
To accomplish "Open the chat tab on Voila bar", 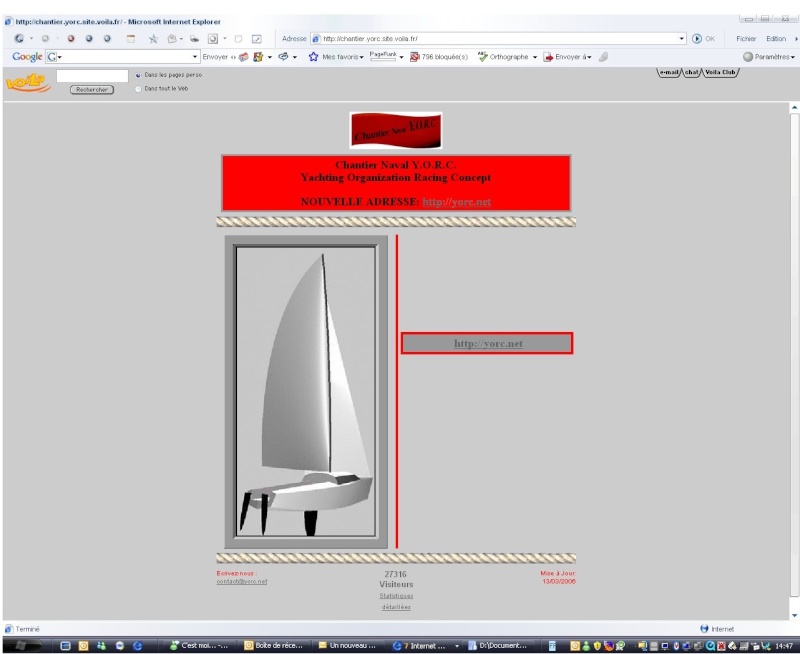I will click(x=692, y=72).
